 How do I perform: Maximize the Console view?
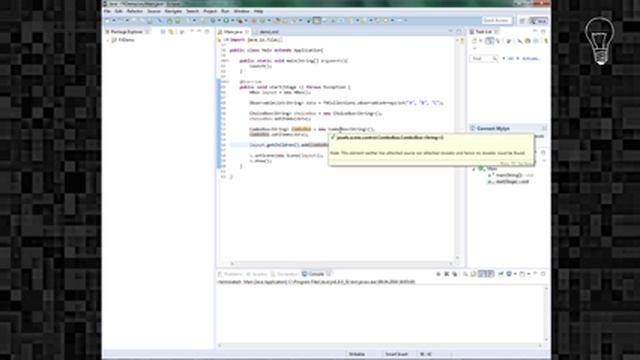click(543, 274)
